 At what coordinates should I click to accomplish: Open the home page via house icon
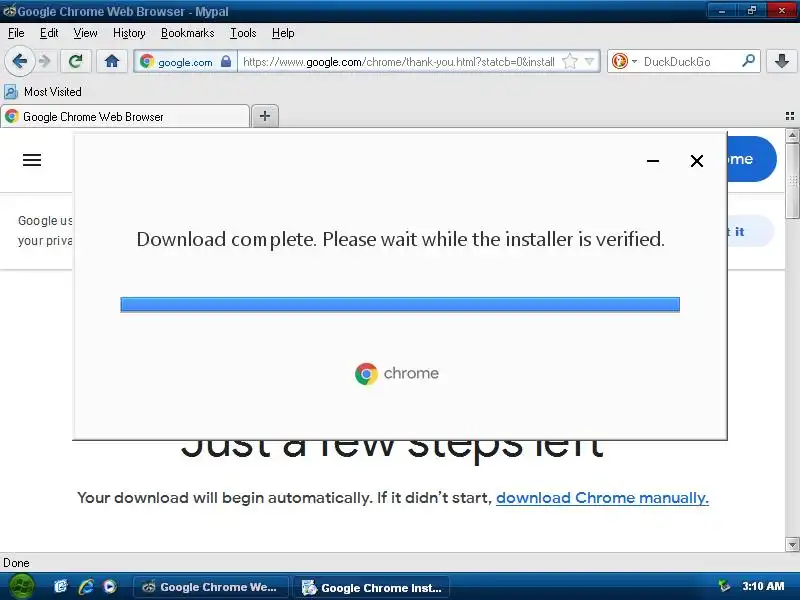pyautogui.click(x=112, y=61)
